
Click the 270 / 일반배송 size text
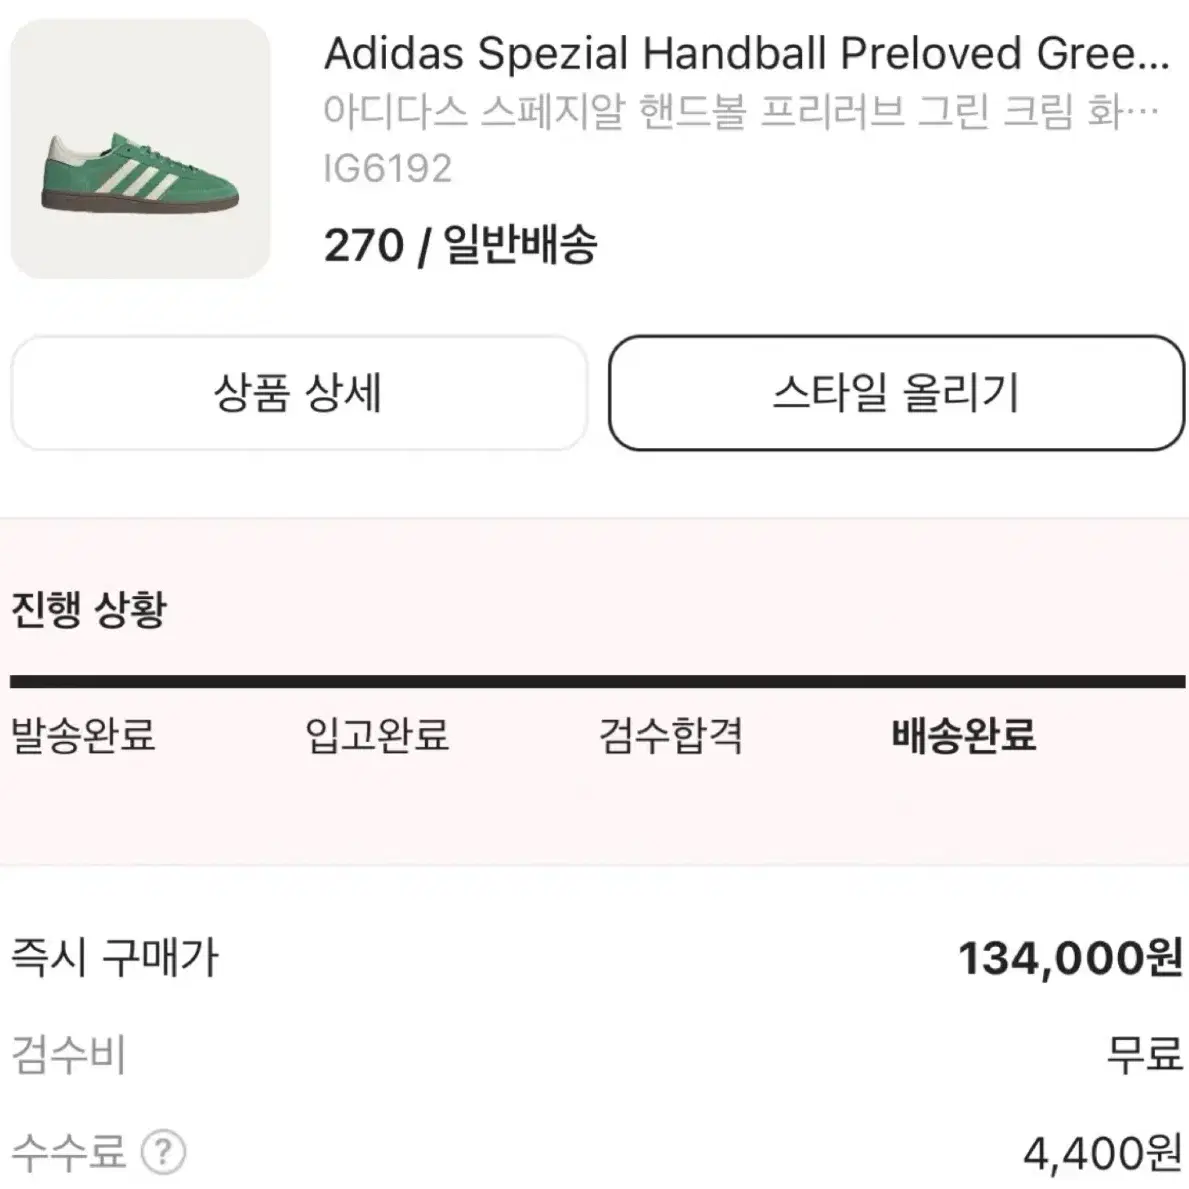[x=460, y=245]
